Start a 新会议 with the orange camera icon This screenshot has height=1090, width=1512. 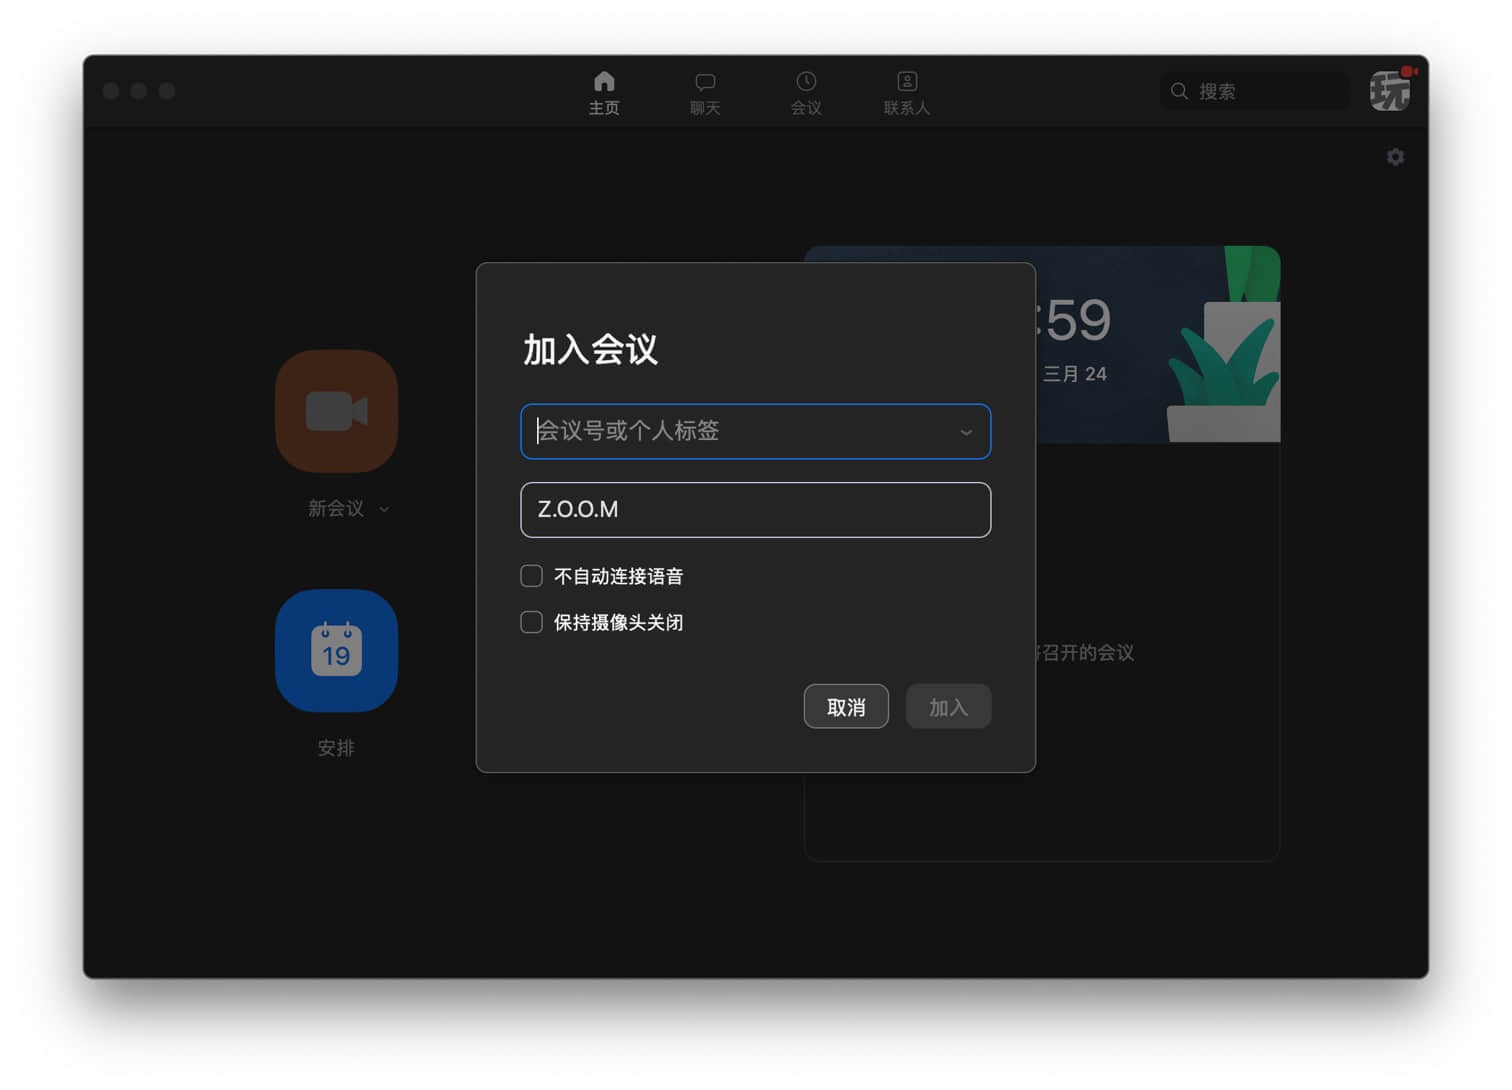click(x=337, y=411)
